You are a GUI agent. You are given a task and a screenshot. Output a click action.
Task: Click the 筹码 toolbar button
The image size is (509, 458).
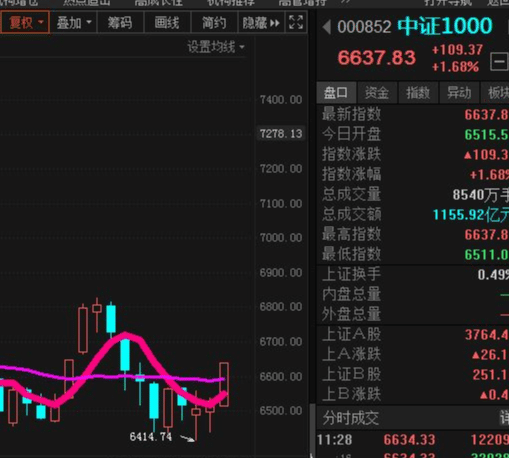point(120,23)
